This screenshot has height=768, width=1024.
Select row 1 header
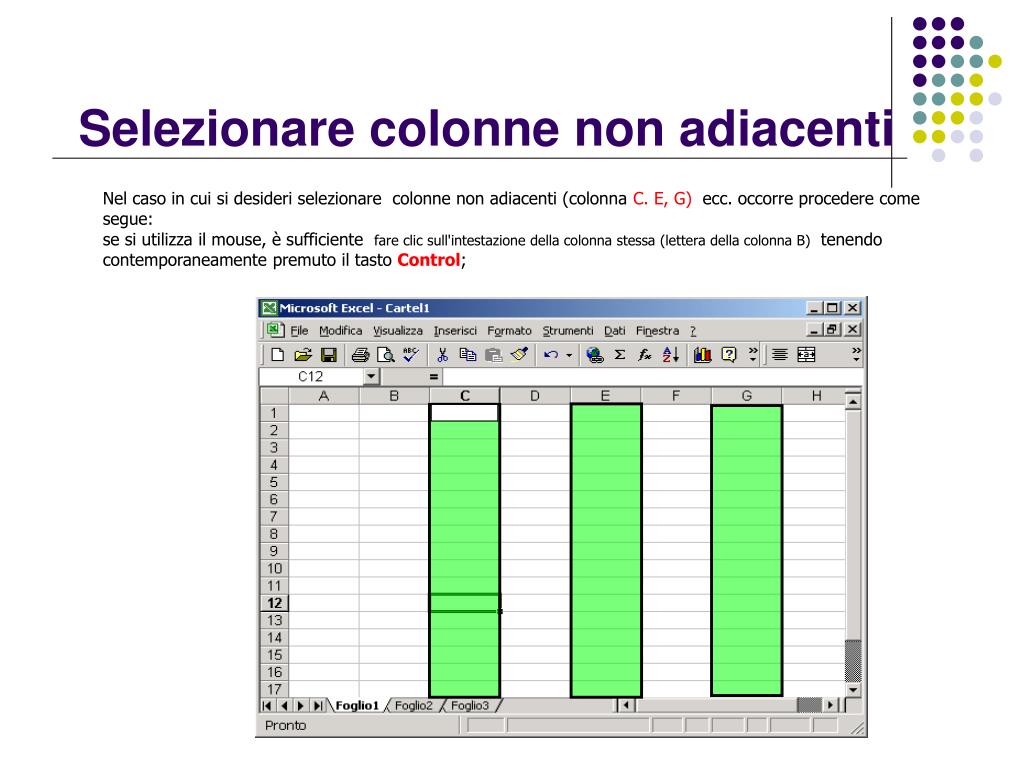[274, 413]
